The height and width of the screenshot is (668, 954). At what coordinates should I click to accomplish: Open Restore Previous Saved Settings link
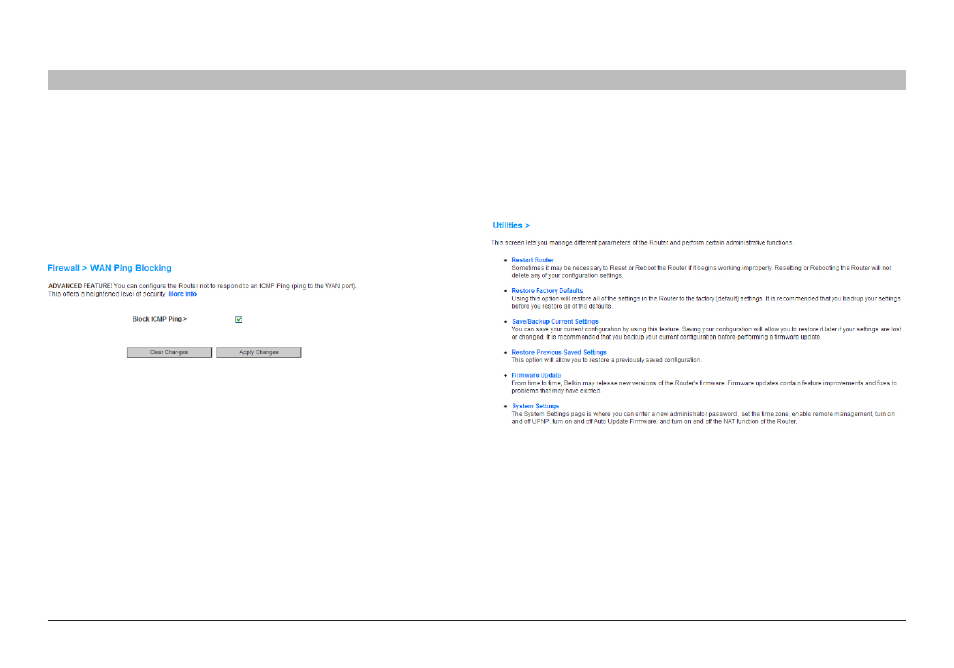pos(559,352)
